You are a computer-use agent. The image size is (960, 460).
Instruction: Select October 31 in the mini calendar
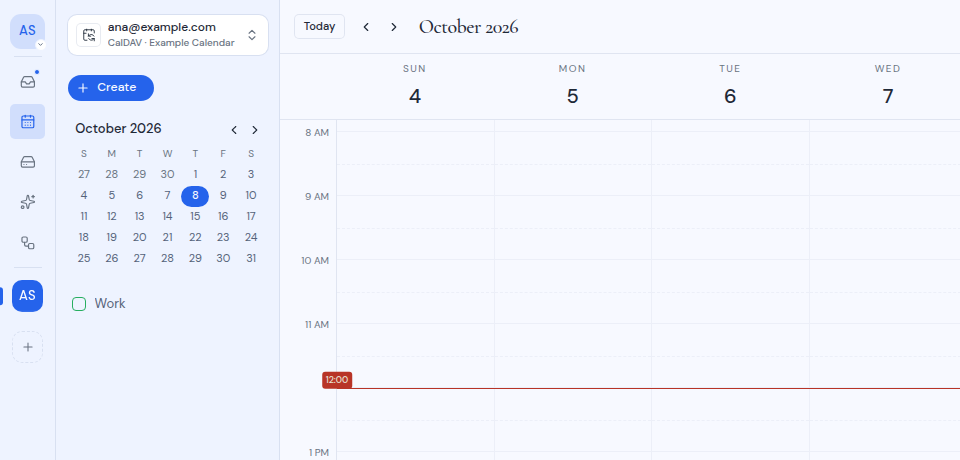[x=251, y=258]
